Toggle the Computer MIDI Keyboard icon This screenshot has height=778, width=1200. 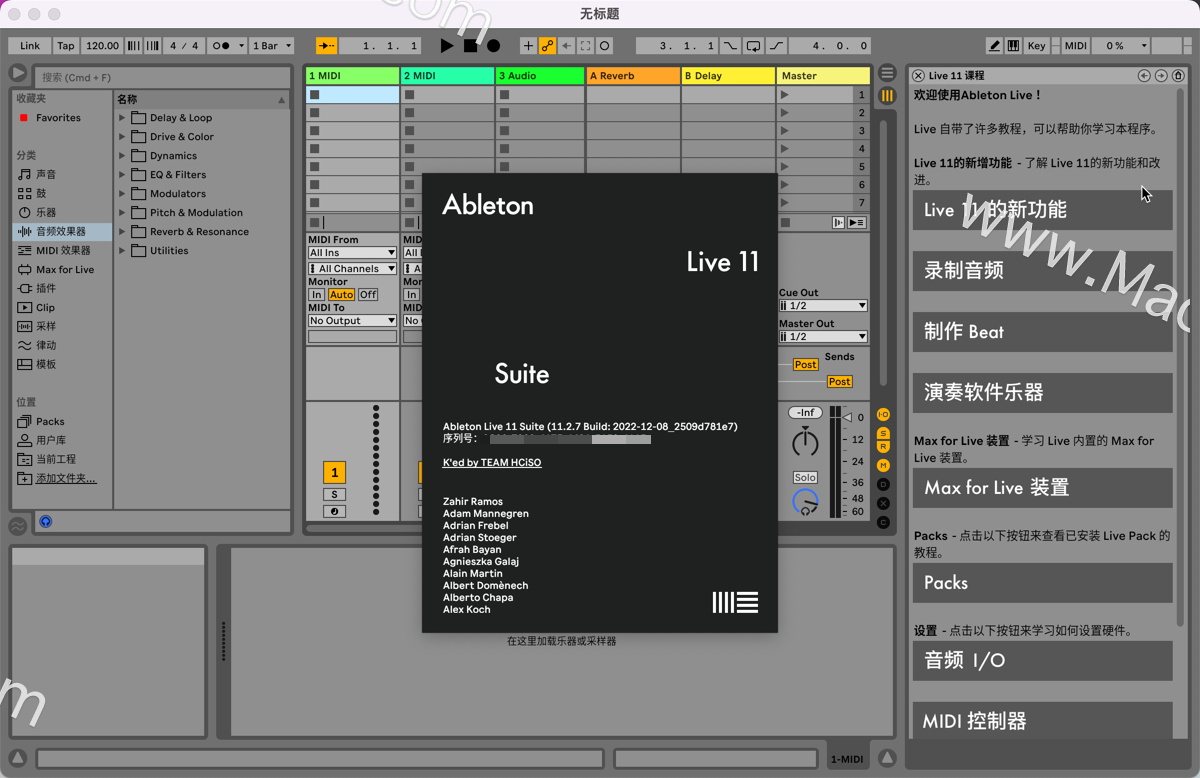coord(1013,46)
